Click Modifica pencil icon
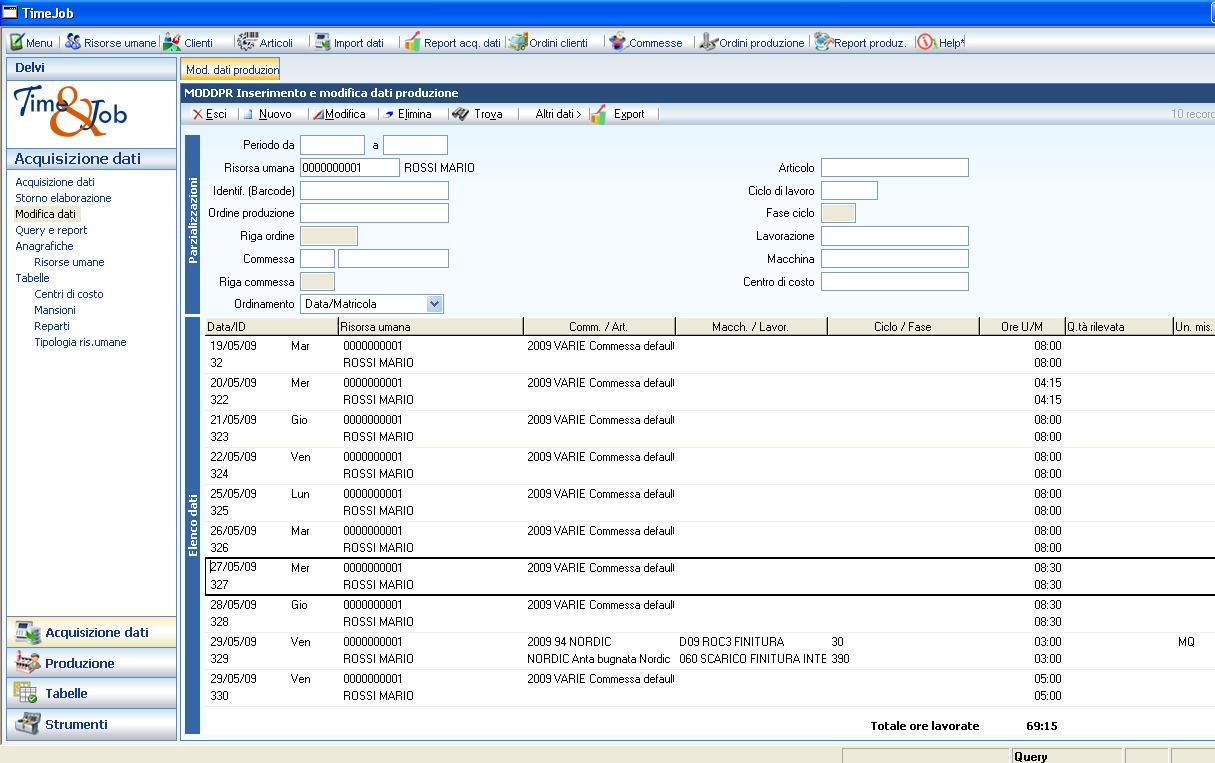The image size is (1215, 763). pyautogui.click(x=318, y=114)
